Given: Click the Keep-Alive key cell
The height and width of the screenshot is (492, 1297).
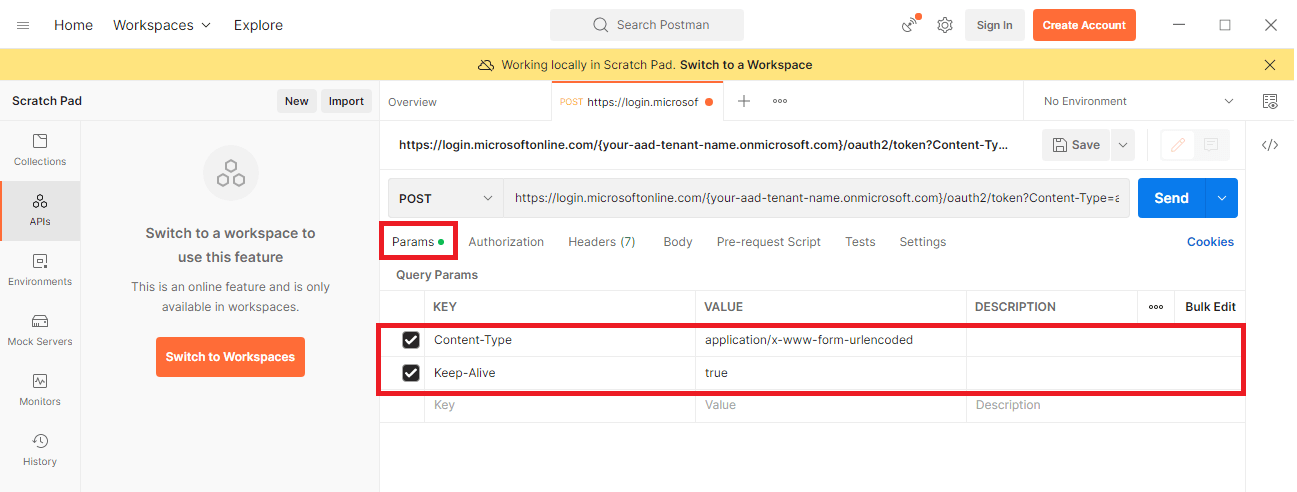Looking at the screenshot, I should point(560,373).
